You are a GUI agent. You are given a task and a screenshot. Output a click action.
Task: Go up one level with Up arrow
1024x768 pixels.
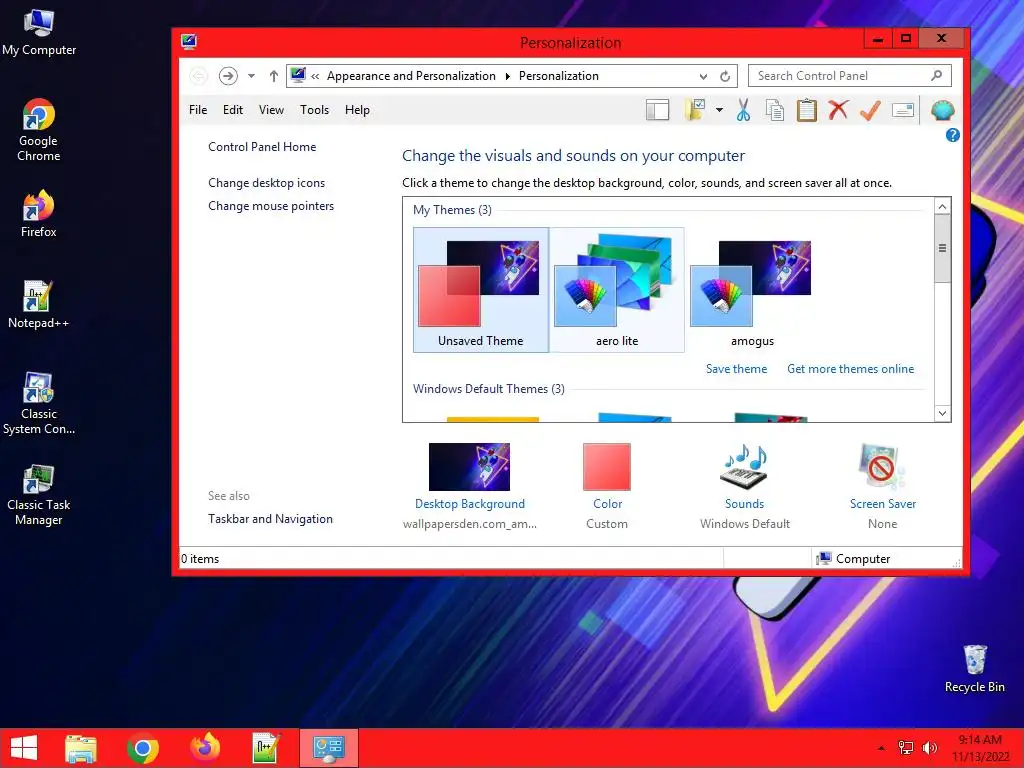274,76
